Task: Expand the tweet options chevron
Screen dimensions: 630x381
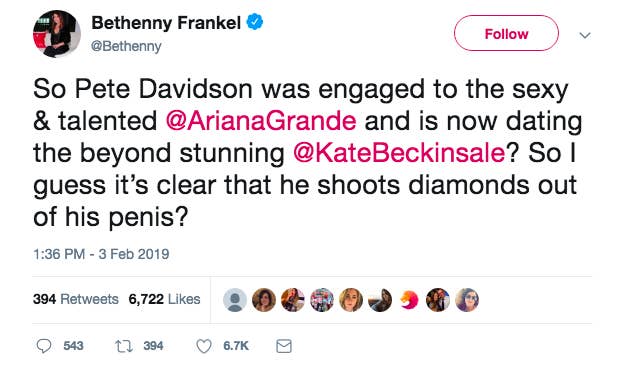Action: coord(585,35)
